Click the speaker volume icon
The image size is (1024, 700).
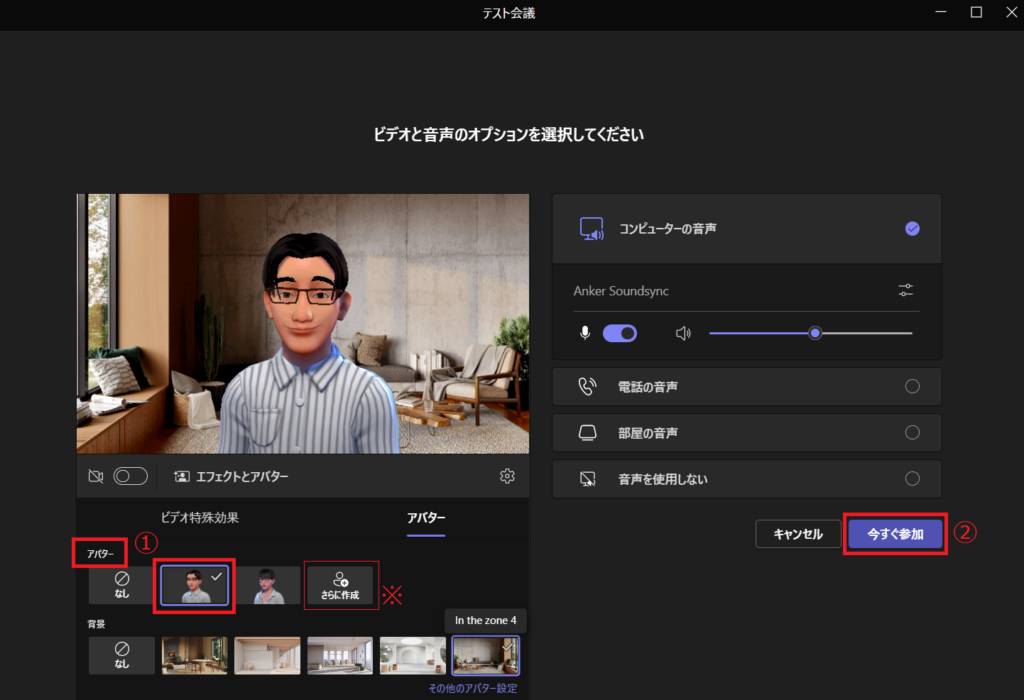[683, 333]
